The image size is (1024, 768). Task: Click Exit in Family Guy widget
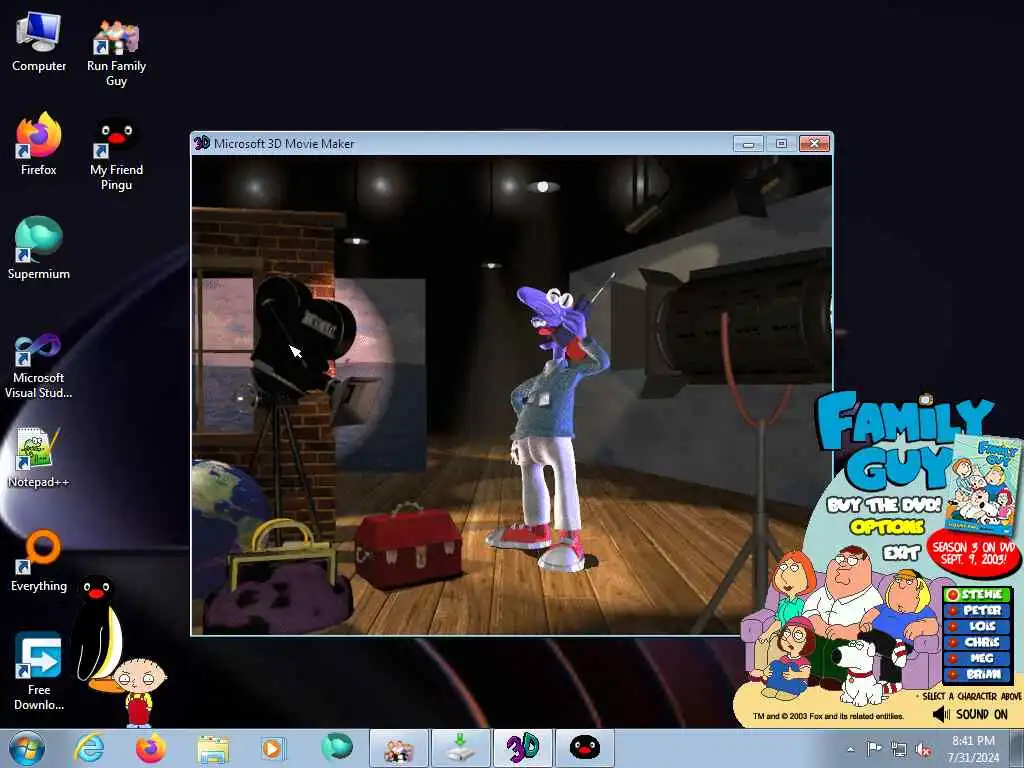pos(901,553)
